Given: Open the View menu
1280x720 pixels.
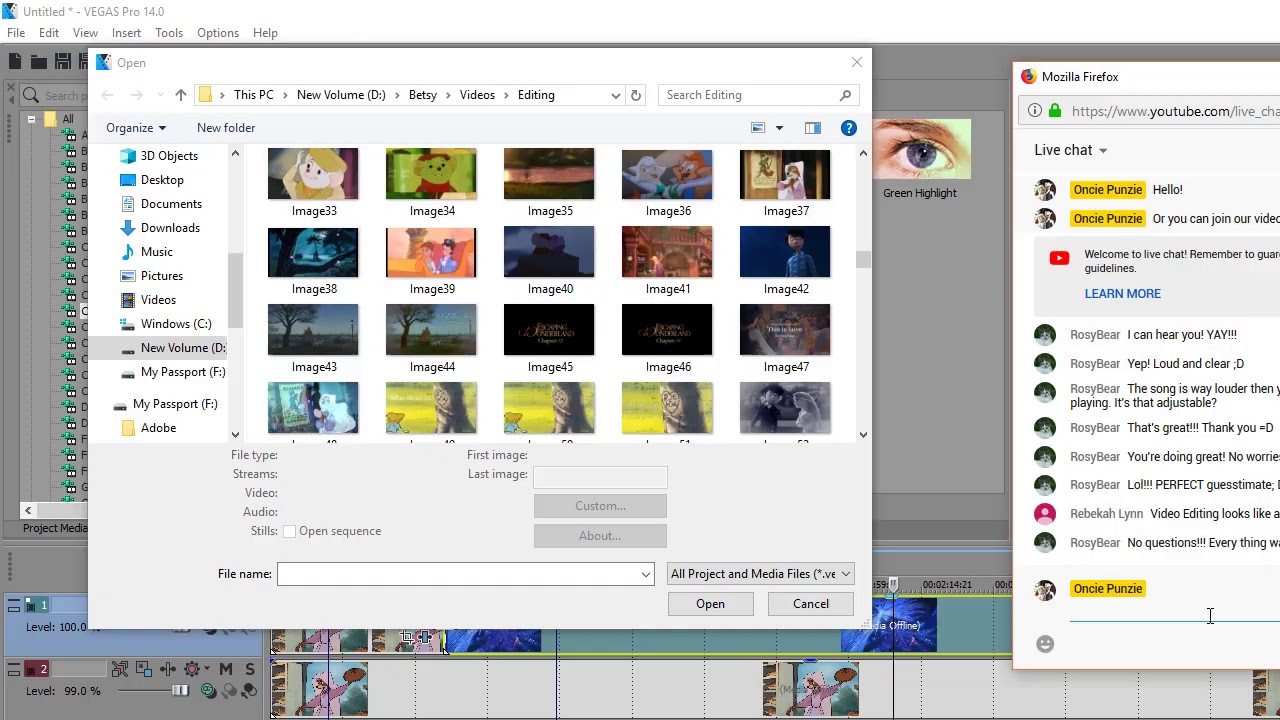Looking at the screenshot, I should pos(85,33).
